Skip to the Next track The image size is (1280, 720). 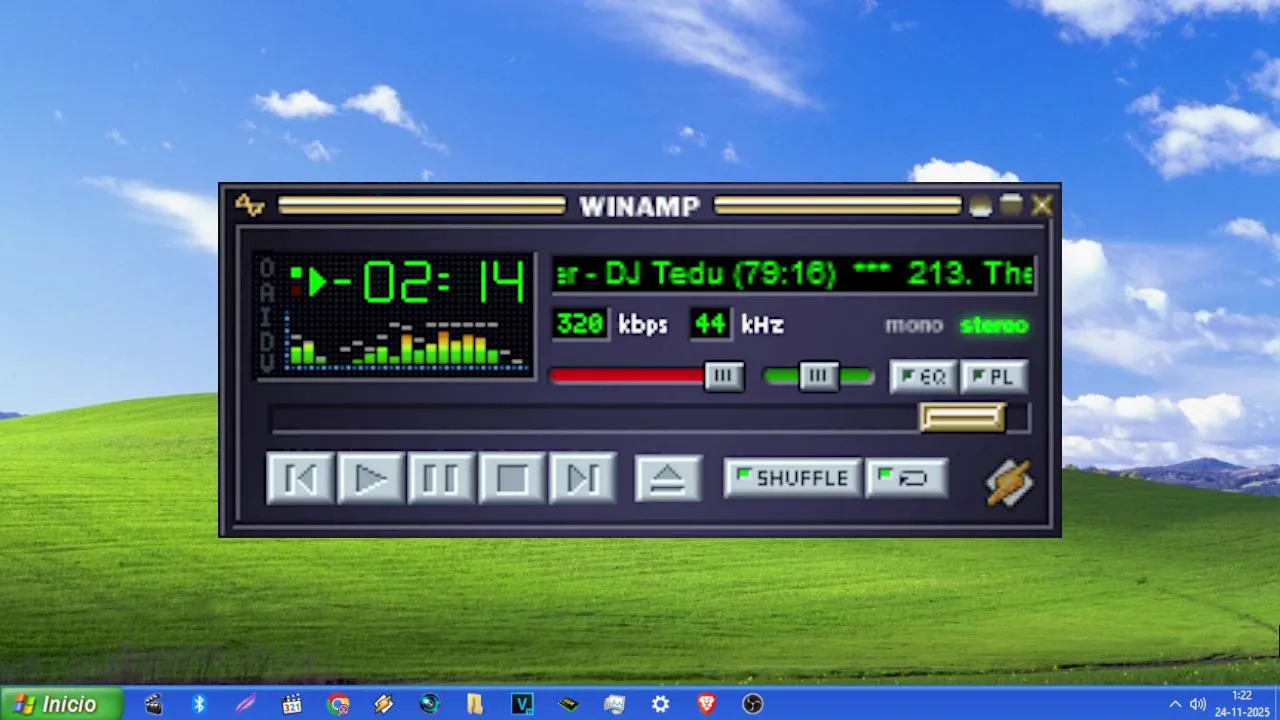[x=583, y=478]
